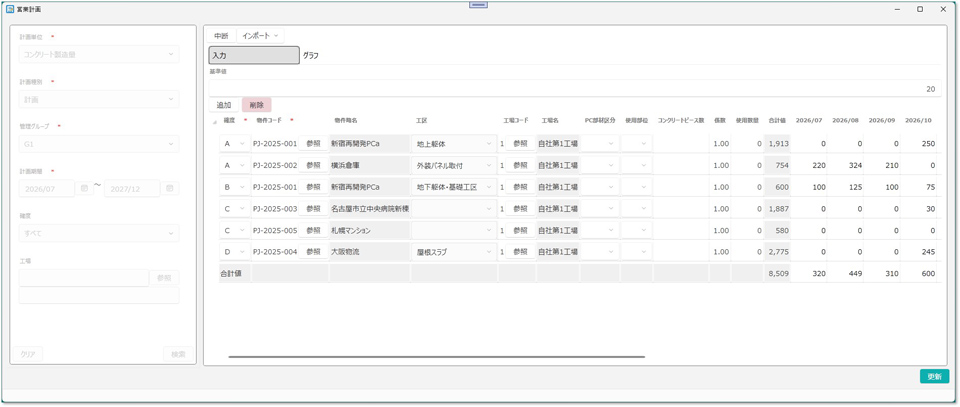The width and height of the screenshot is (960, 407).
Task: Click the 合計値 column header
Action: click(778, 121)
